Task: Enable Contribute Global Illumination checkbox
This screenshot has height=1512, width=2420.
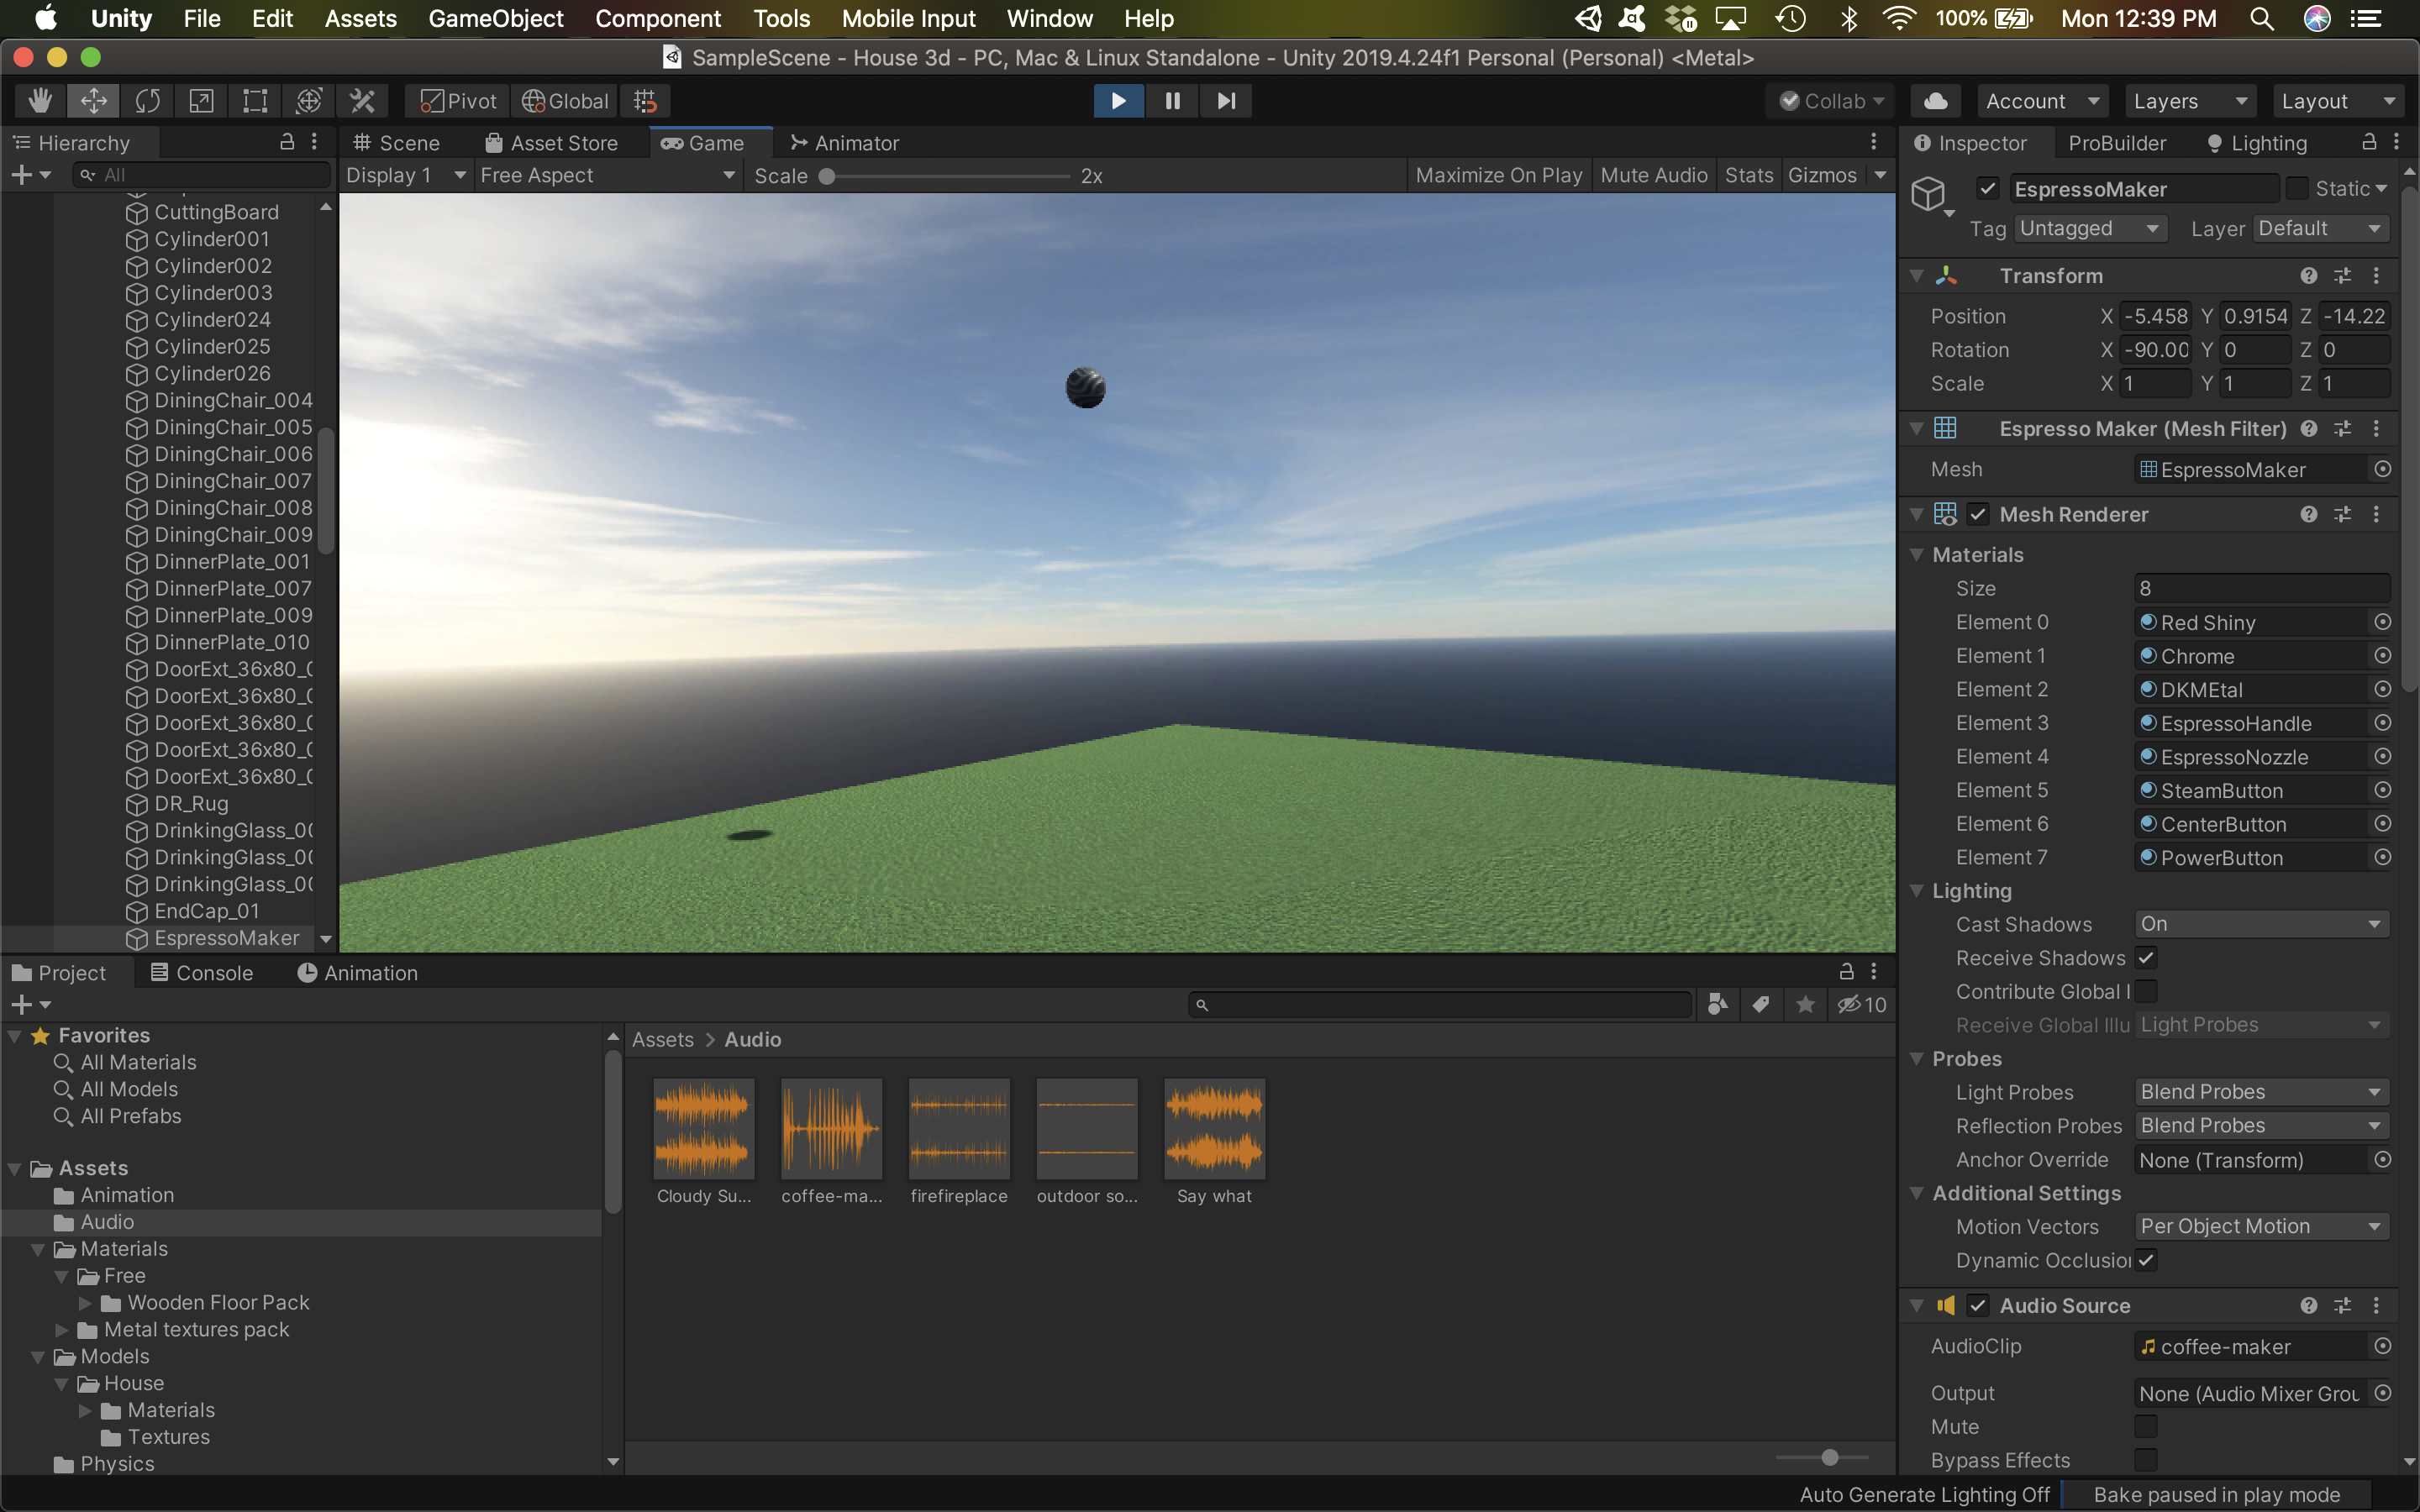Action: 2146,991
